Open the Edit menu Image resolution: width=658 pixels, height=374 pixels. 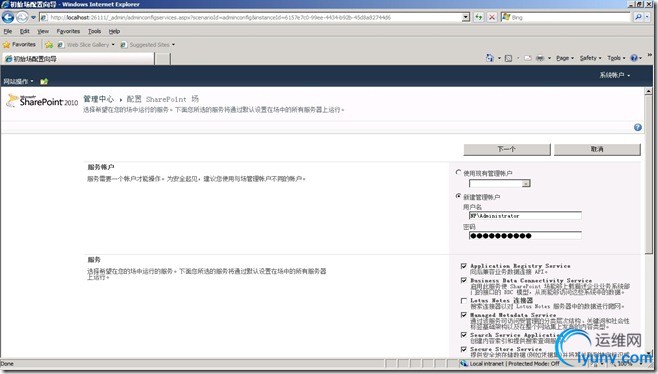pos(25,31)
